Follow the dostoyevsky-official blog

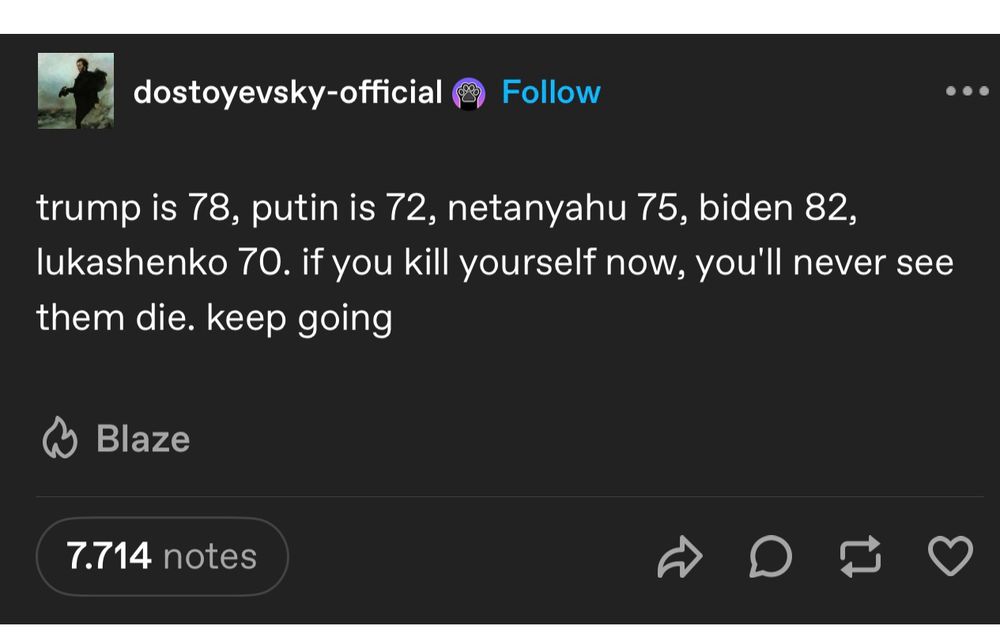tap(551, 92)
